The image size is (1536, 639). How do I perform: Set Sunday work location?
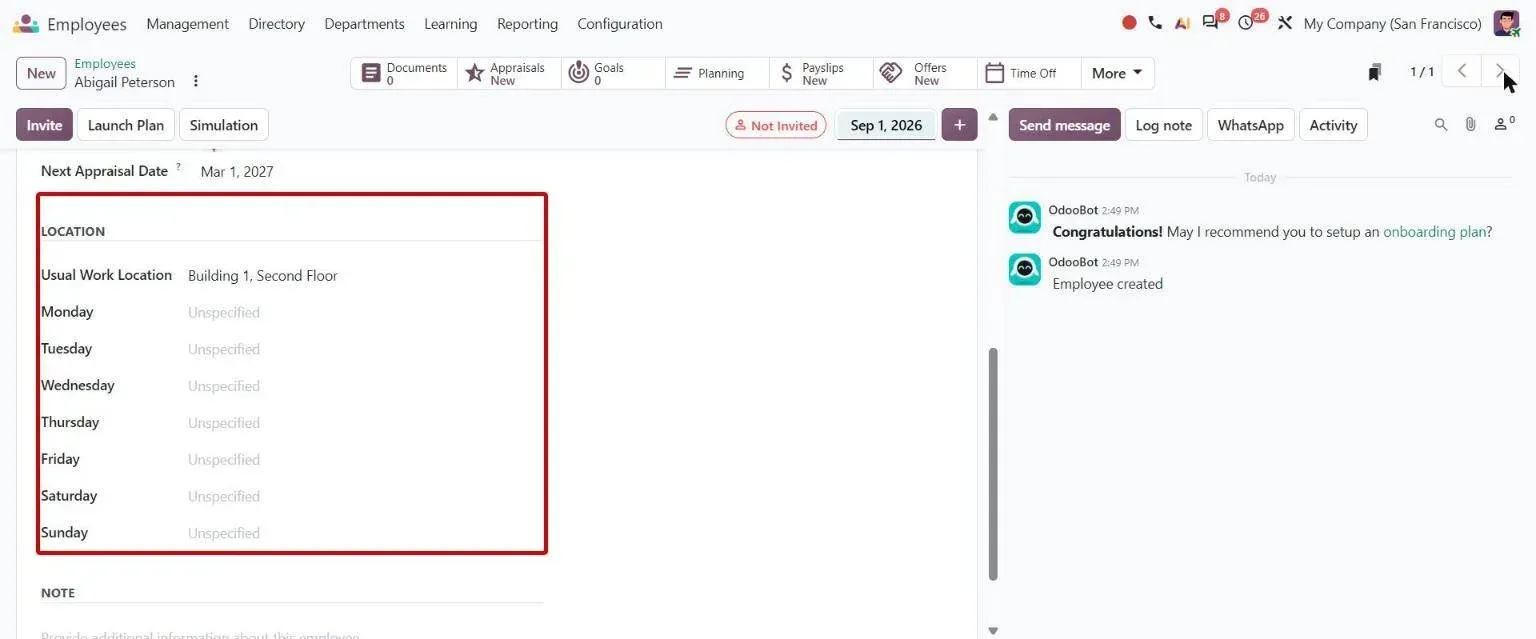click(x=364, y=533)
